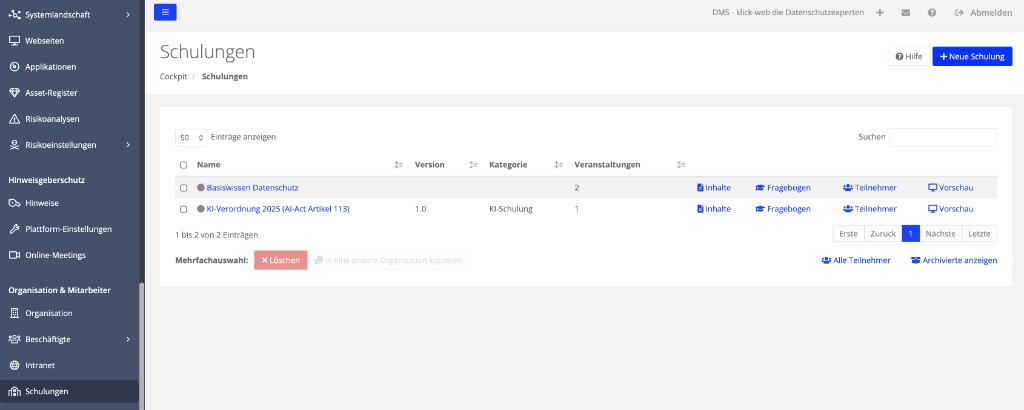Click the sidebar vertical scrollbar

[142, 346]
